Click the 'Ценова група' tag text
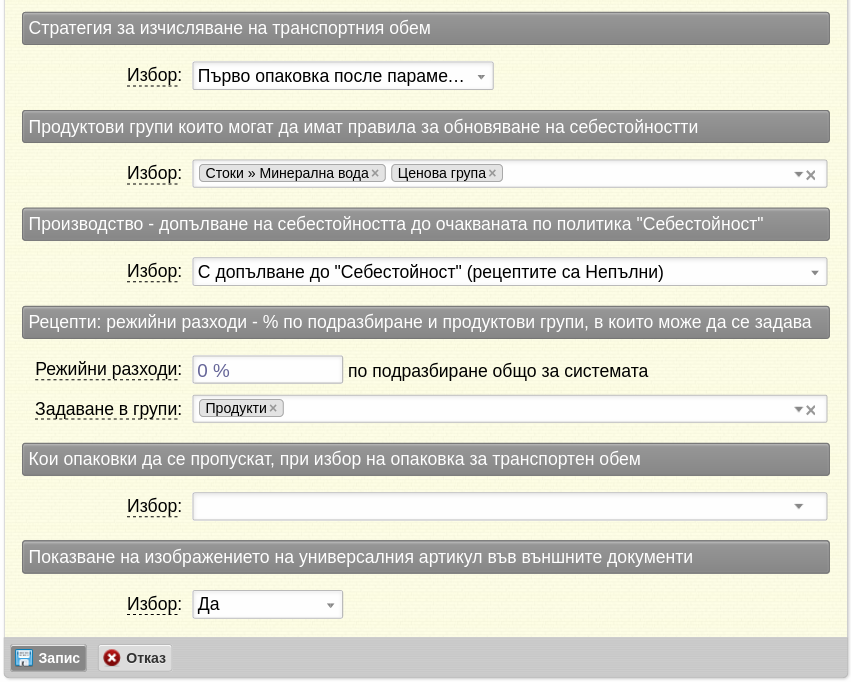 pos(441,174)
